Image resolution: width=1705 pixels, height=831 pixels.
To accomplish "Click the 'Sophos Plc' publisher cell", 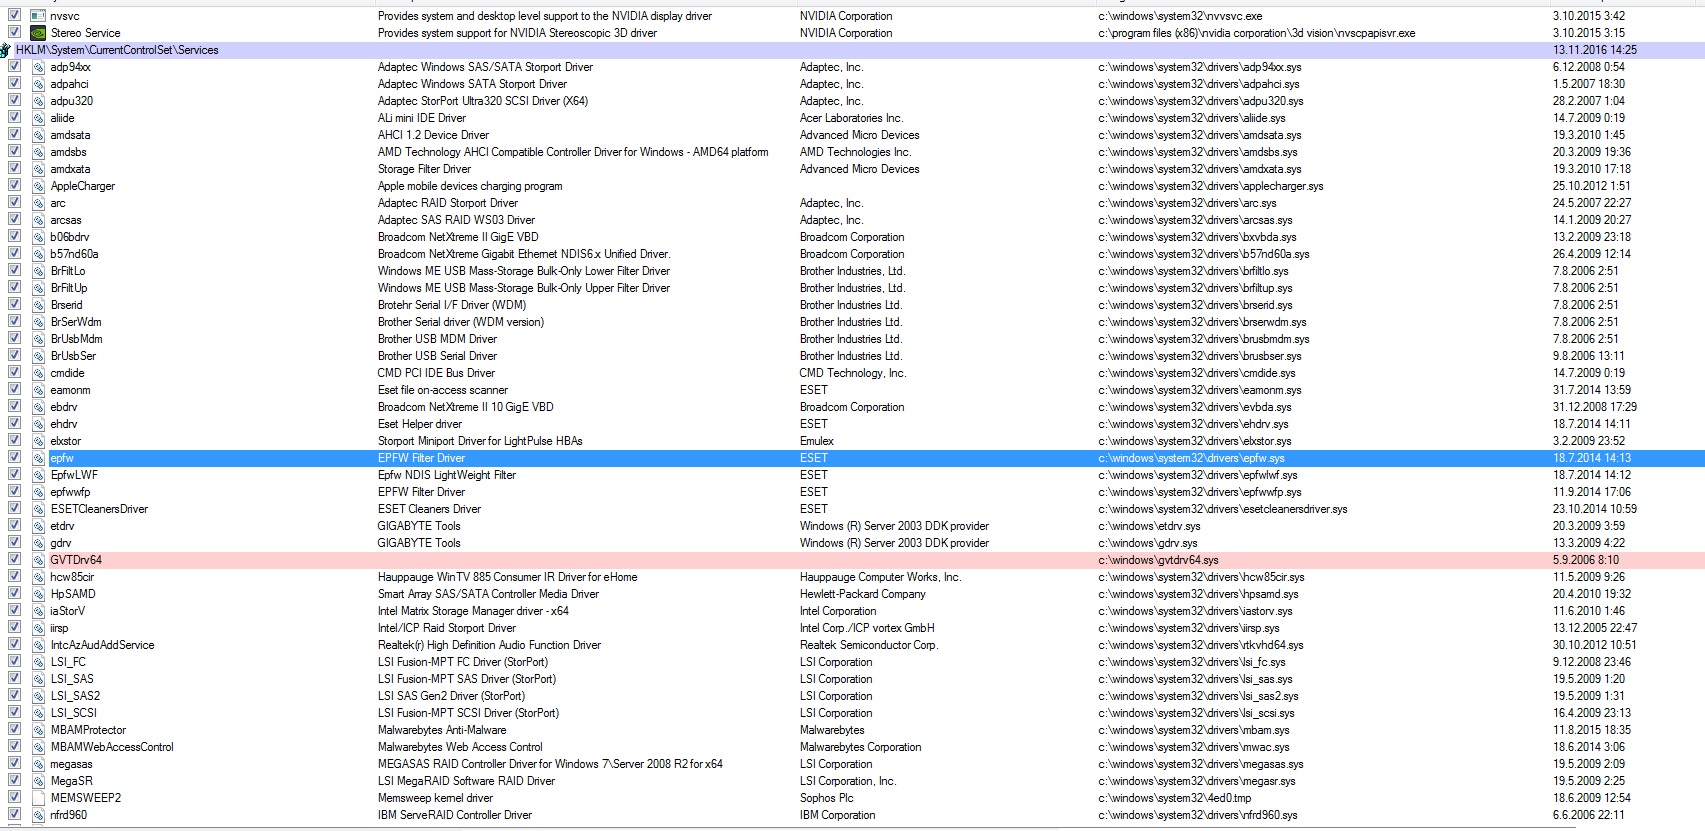I will pos(827,798).
